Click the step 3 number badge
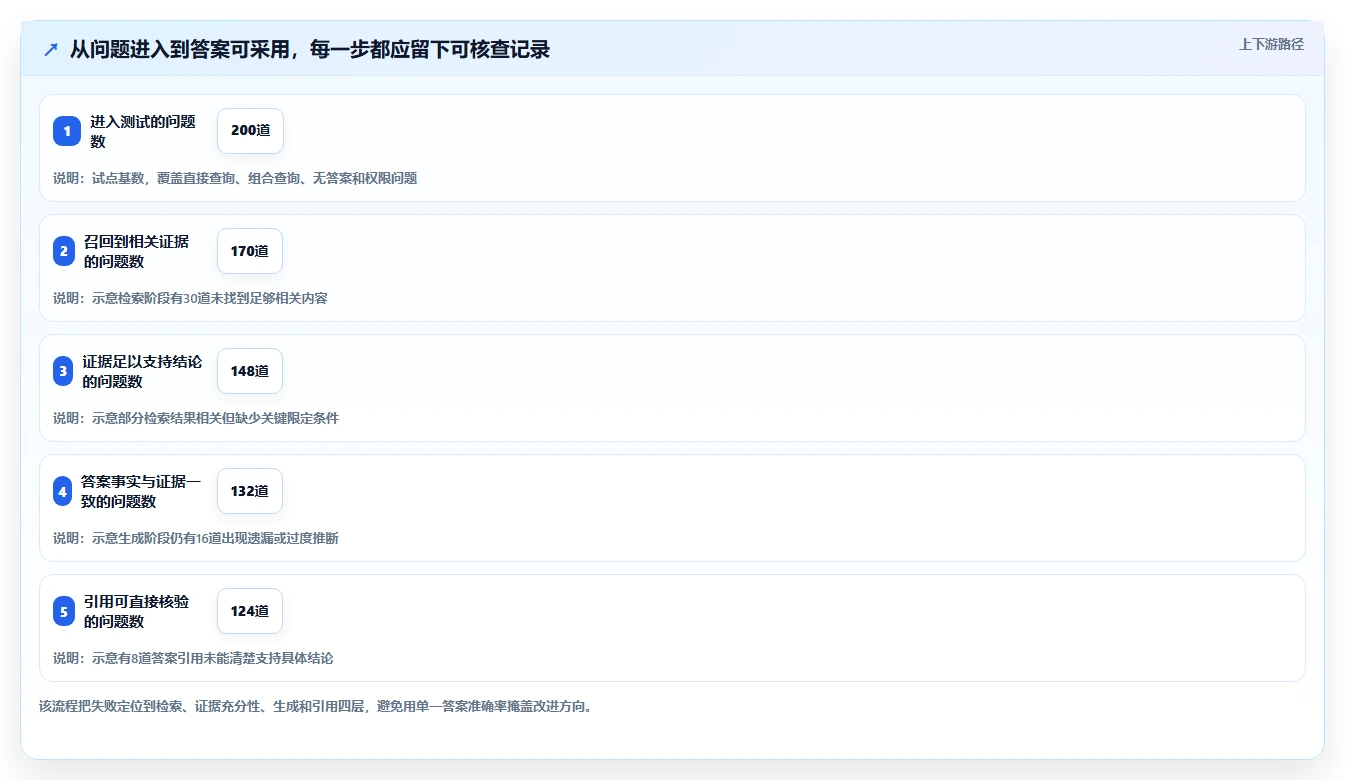 [x=63, y=371]
